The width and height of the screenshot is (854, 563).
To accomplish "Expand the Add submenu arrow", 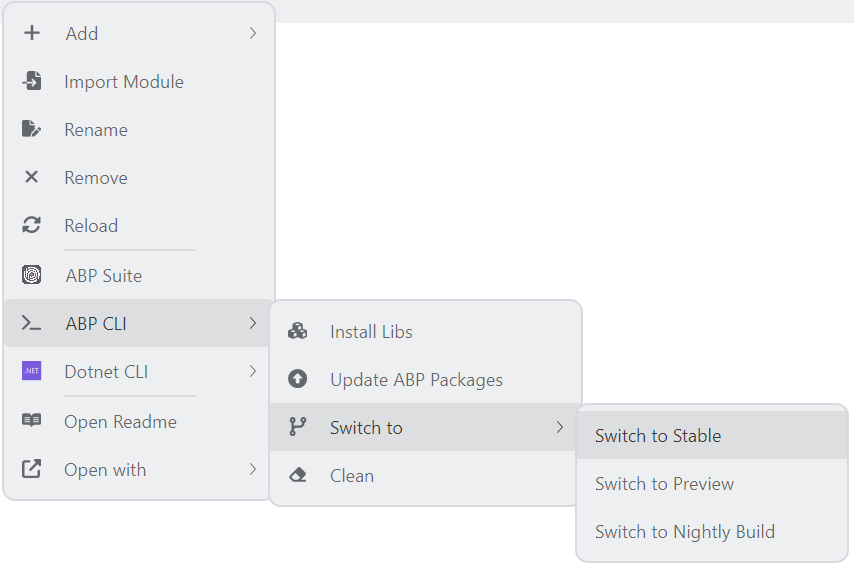I will [253, 33].
